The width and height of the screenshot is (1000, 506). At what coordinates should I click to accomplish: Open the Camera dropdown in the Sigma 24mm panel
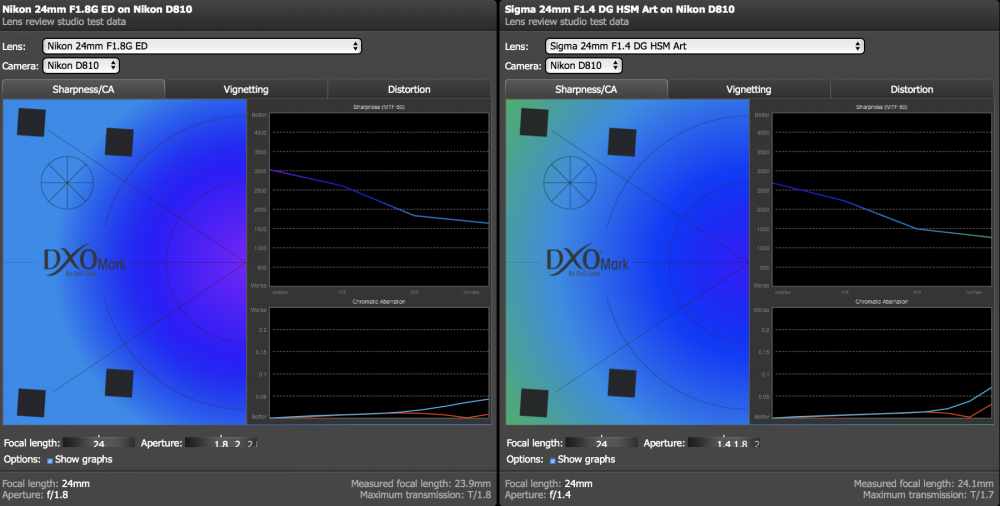[584, 65]
